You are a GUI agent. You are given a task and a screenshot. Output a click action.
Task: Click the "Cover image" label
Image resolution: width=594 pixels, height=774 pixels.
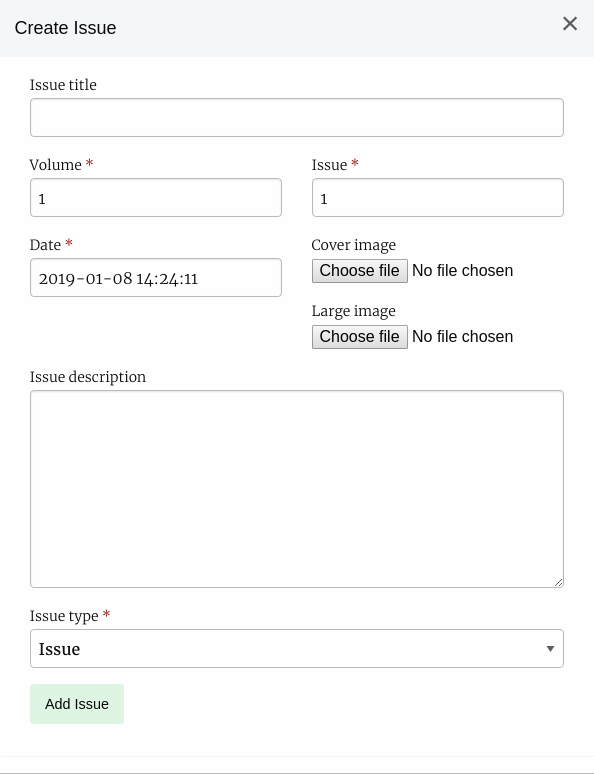click(354, 245)
